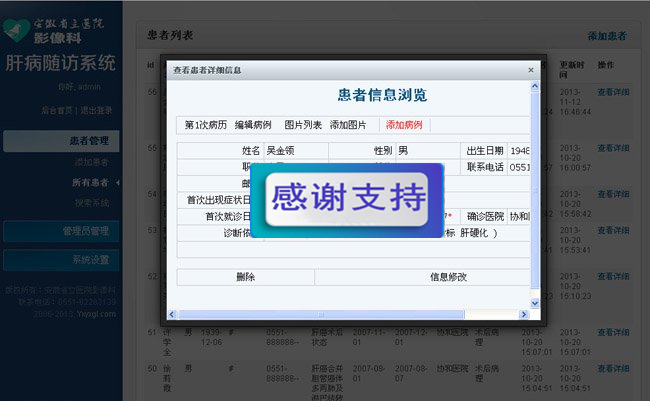Screen dimensions: 650x401
Task: Click the red 添加病例 tab
Action: pyautogui.click(x=404, y=125)
